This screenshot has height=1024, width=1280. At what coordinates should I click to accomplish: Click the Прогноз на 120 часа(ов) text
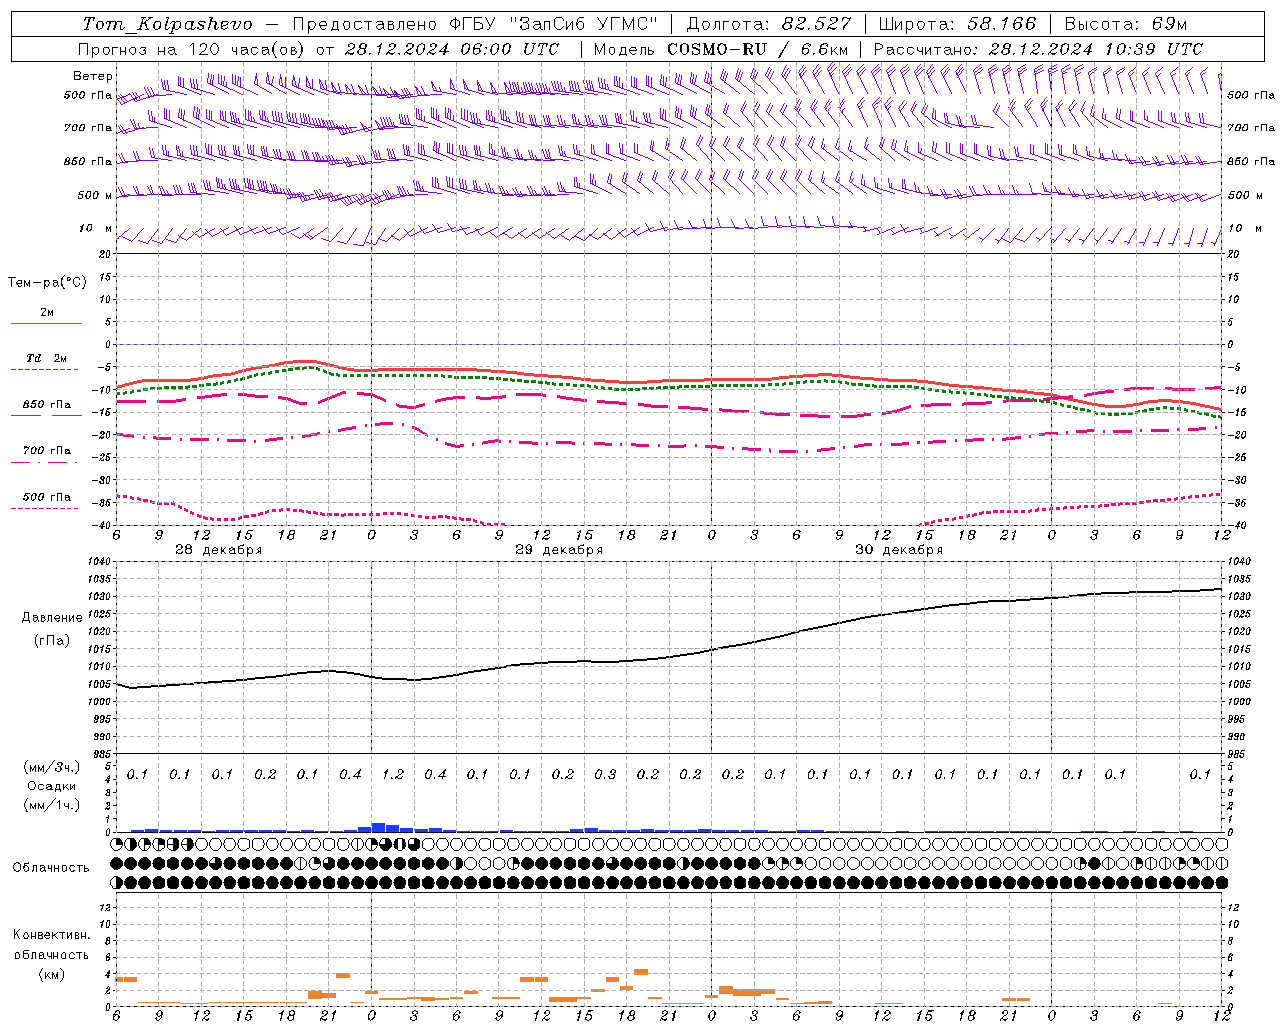[192, 49]
